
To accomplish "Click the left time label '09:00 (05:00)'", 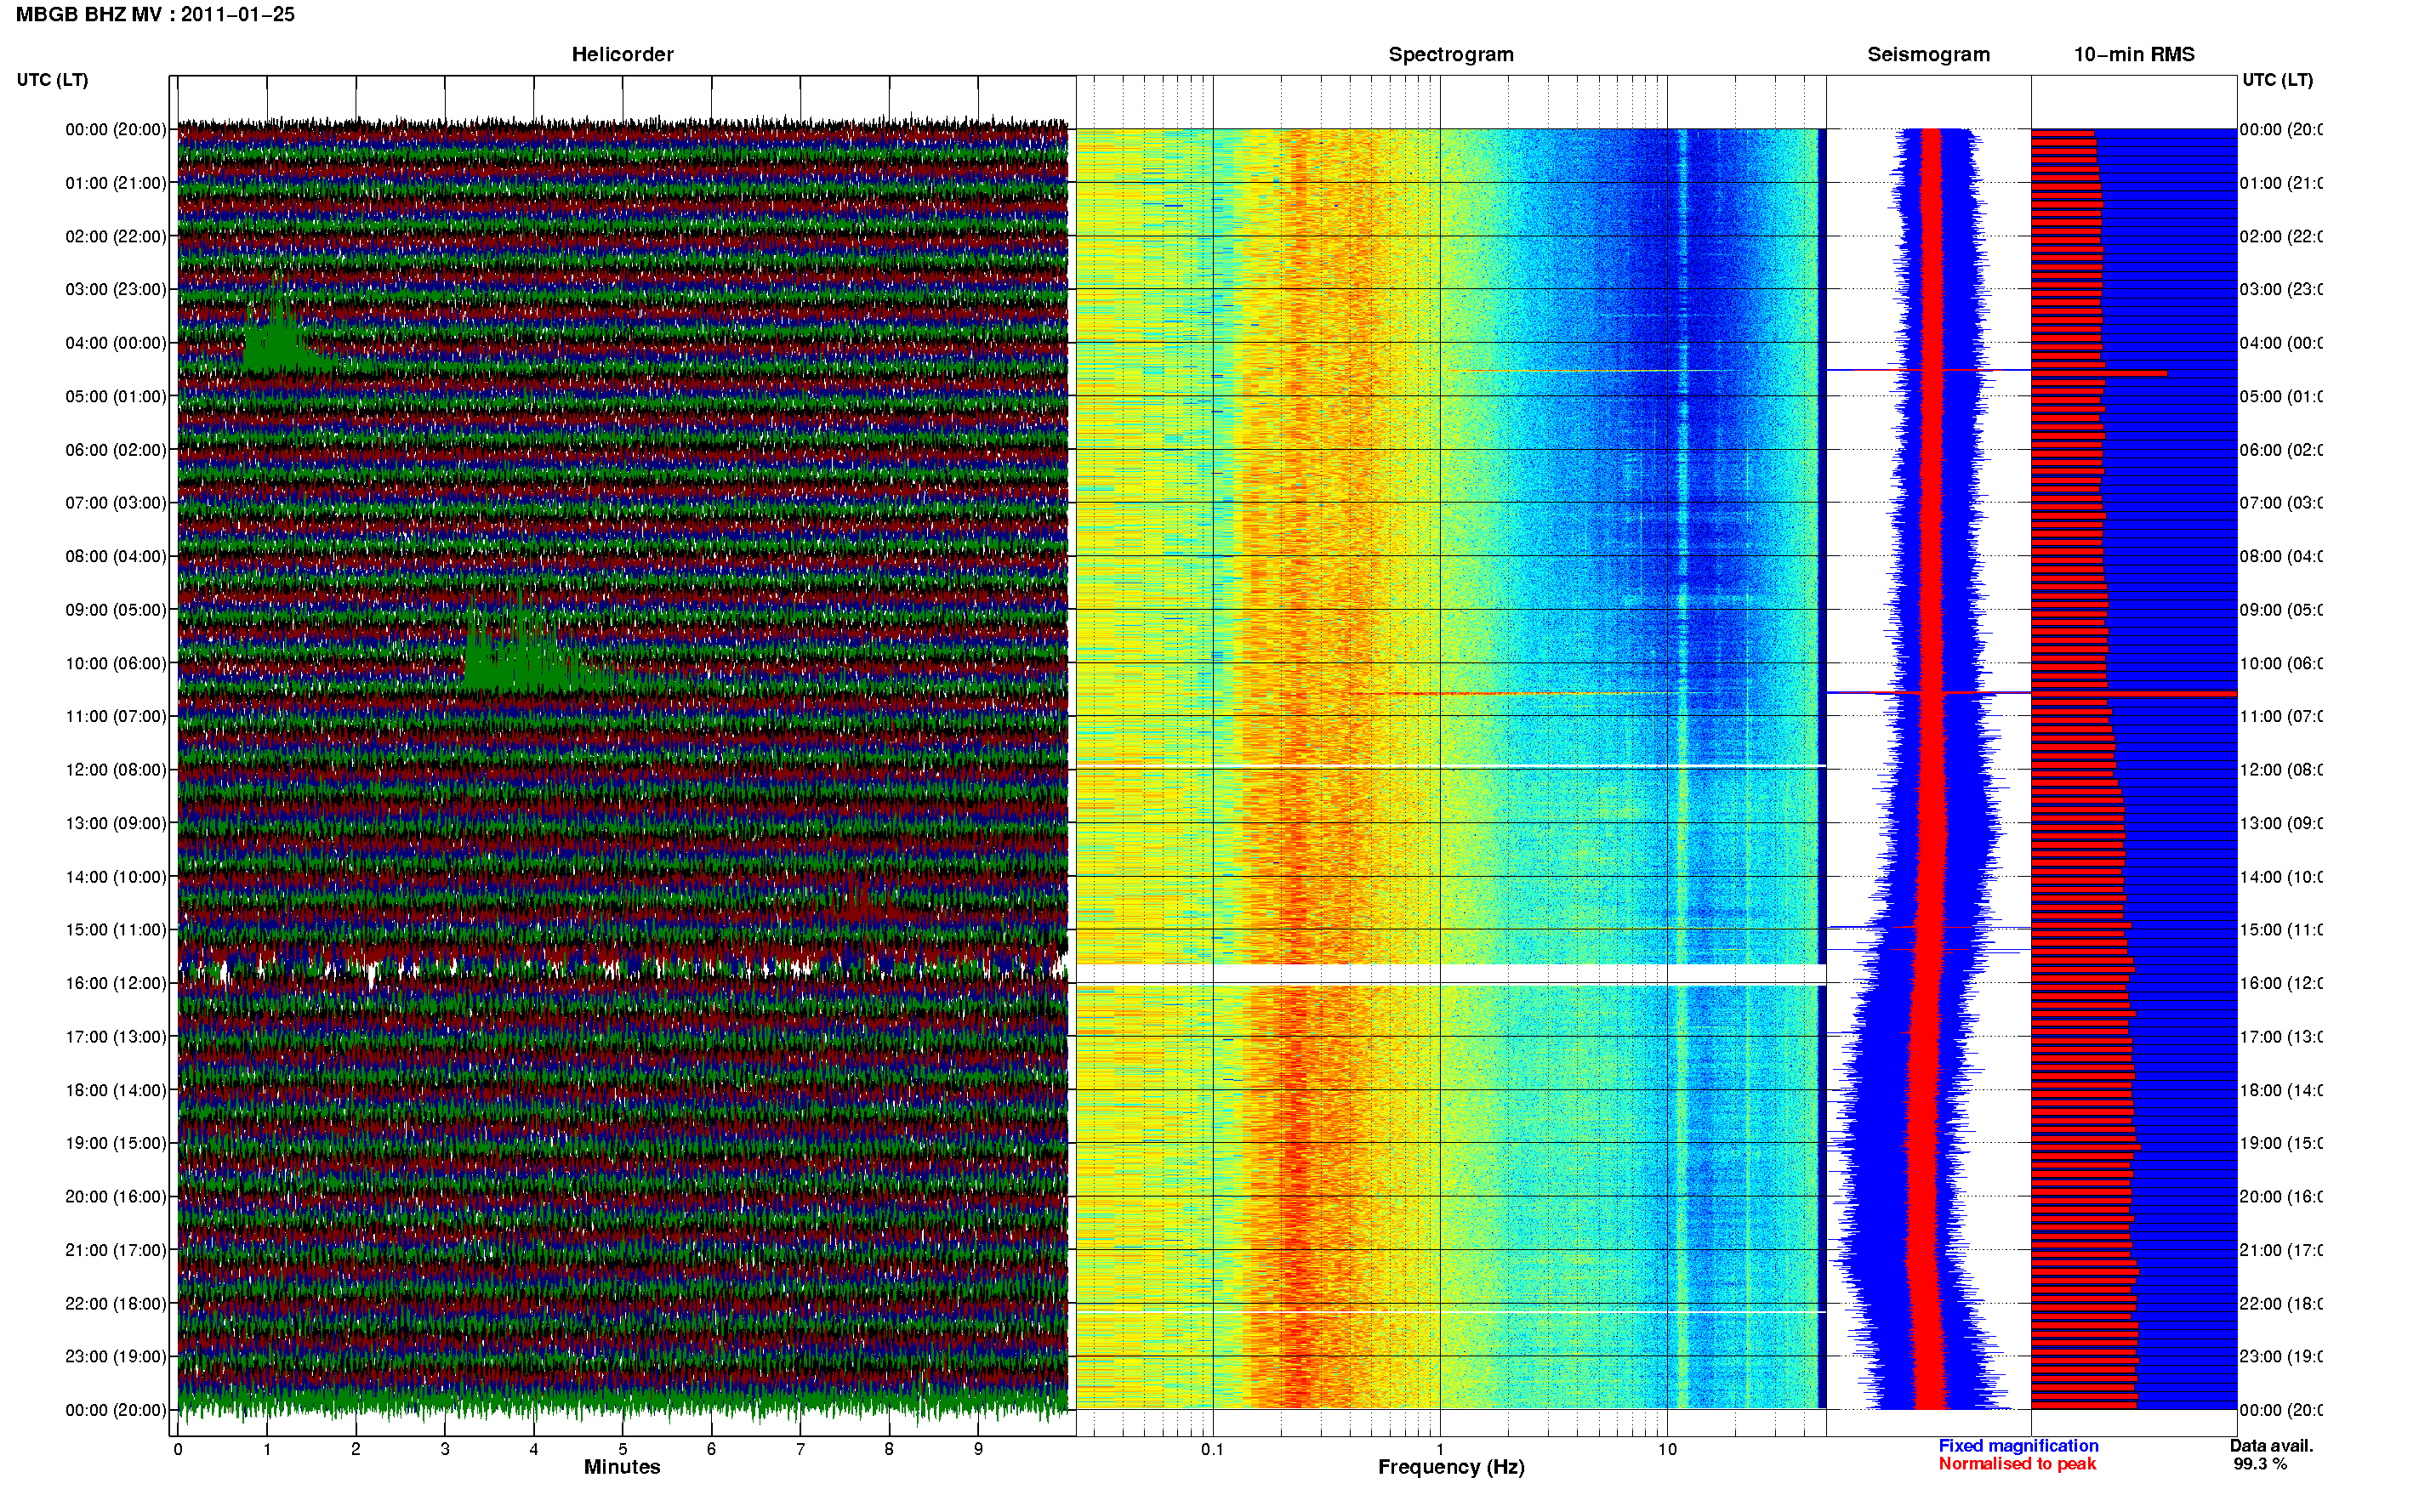I will [116, 609].
